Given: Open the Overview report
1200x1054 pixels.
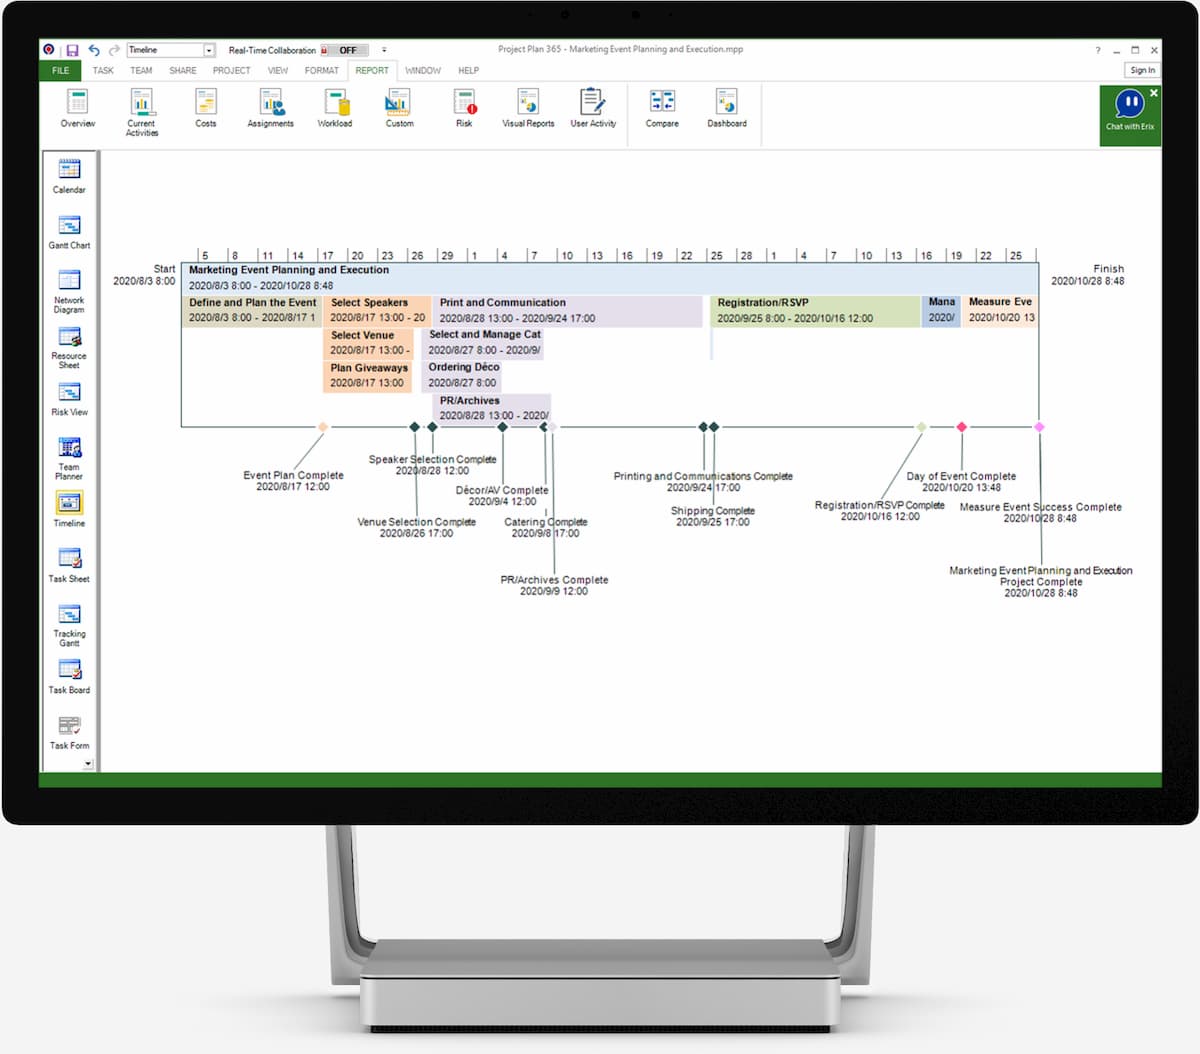Looking at the screenshot, I should (x=77, y=109).
